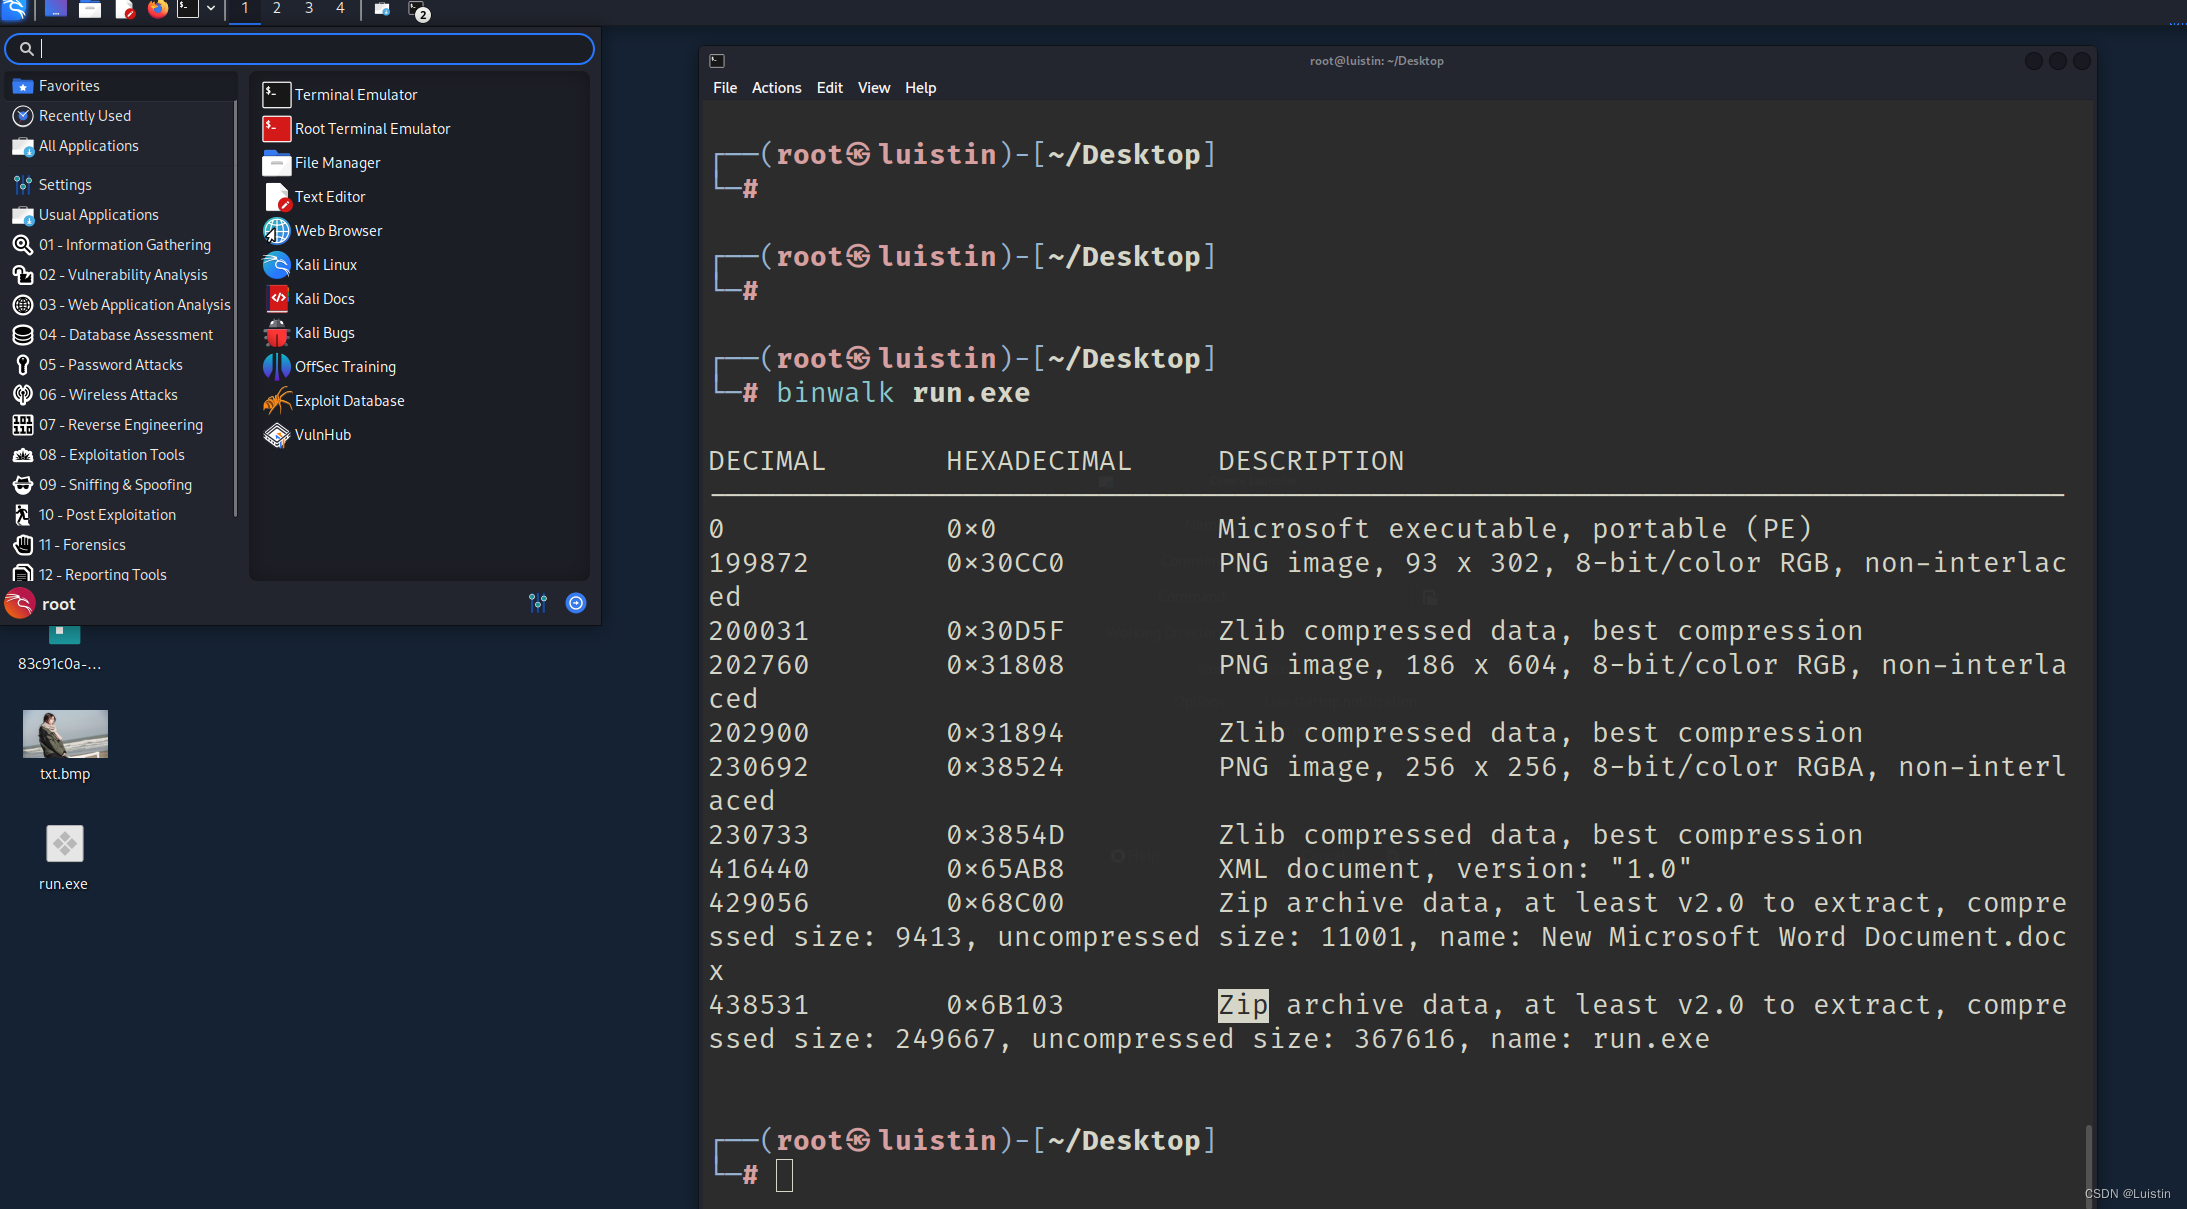This screenshot has width=2187, height=1209.
Task: Launch the text editor from the top panel
Action: point(124,11)
